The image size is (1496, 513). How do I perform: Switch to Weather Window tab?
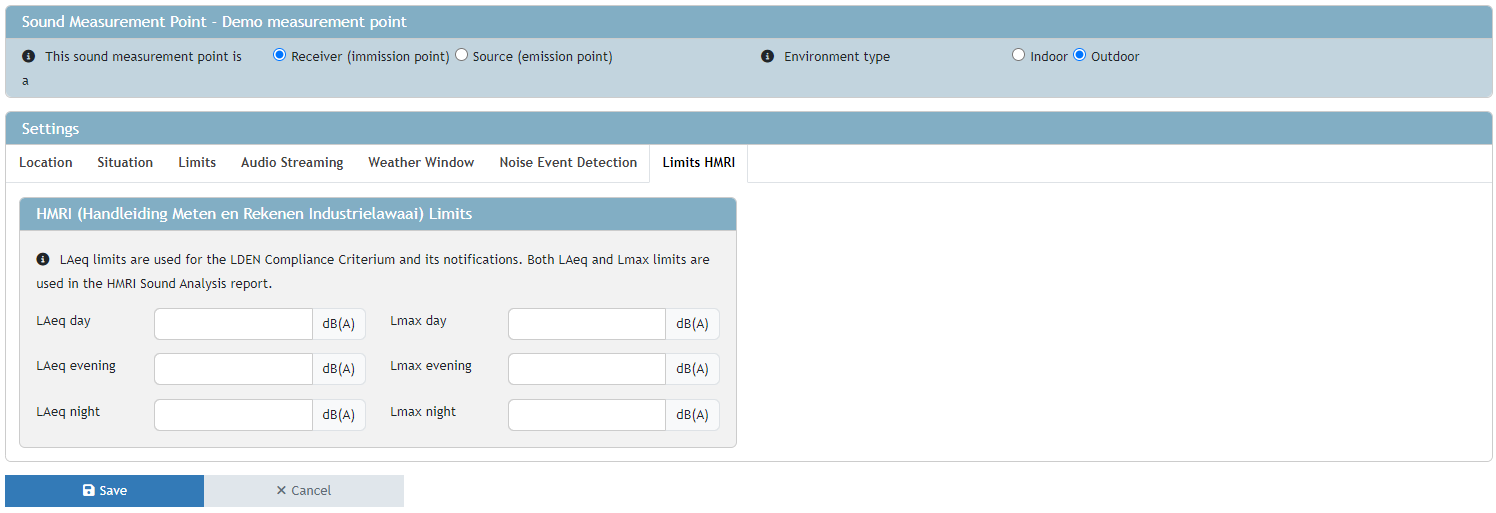421,163
